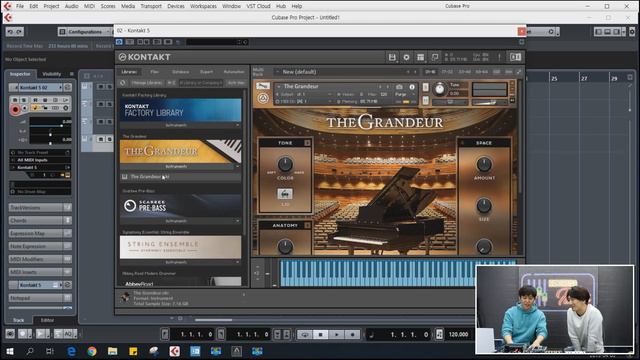
Task: Click the transport Record button
Action: pos(352,334)
